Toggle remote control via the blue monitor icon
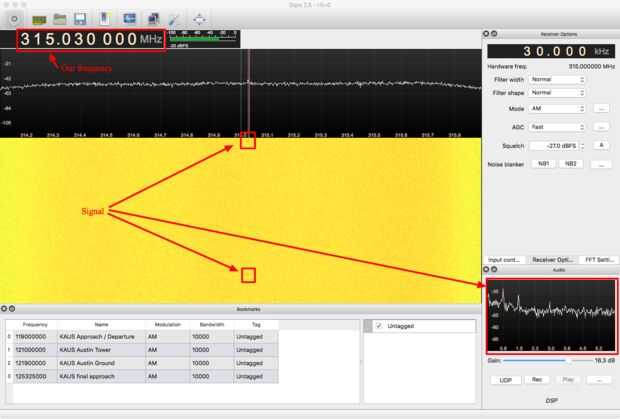Image resolution: width=620 pixels, height=419 pixels. [129, 19]
